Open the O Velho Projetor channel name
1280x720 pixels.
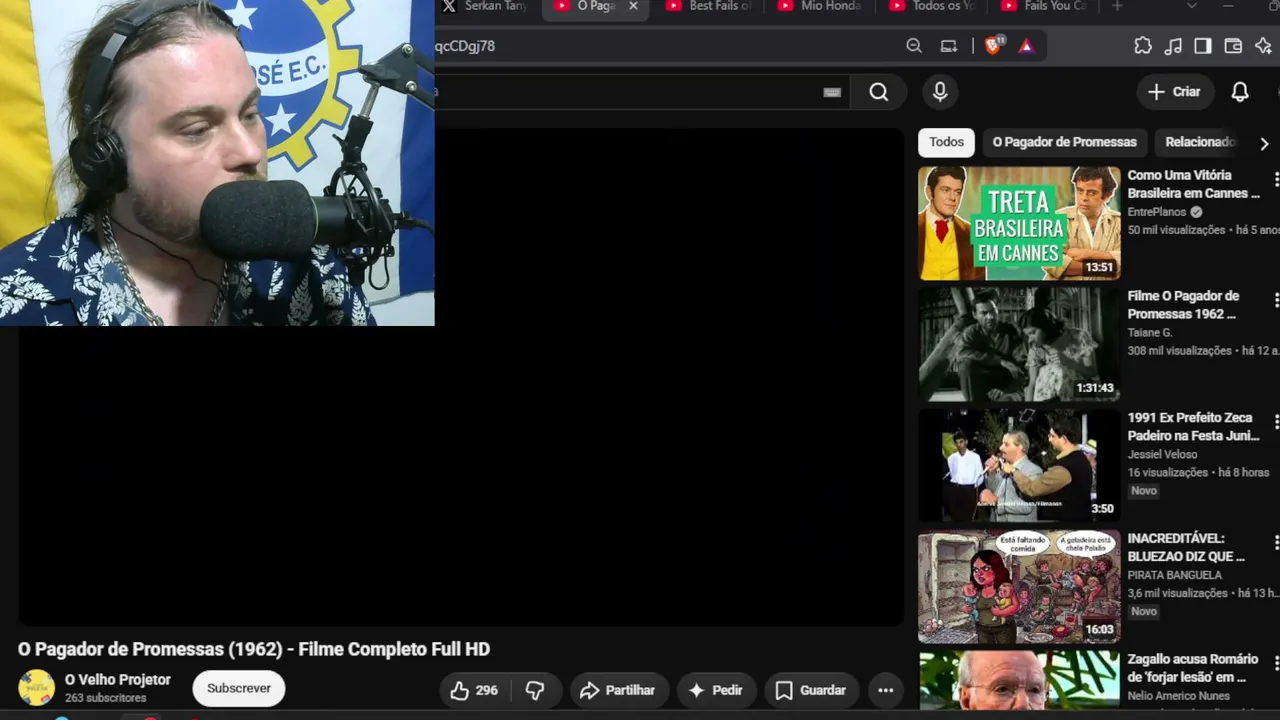point(118,680)
